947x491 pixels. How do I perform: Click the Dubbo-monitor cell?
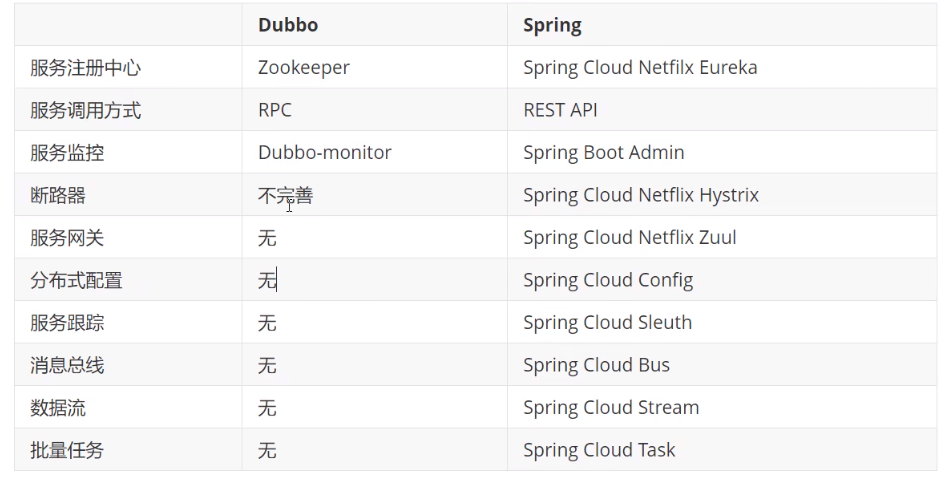(324, 153)
